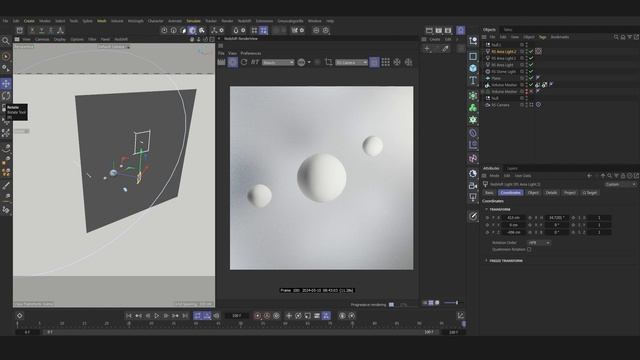Expand the FREEZE TRANSFORM section

(x=487, y=260)
